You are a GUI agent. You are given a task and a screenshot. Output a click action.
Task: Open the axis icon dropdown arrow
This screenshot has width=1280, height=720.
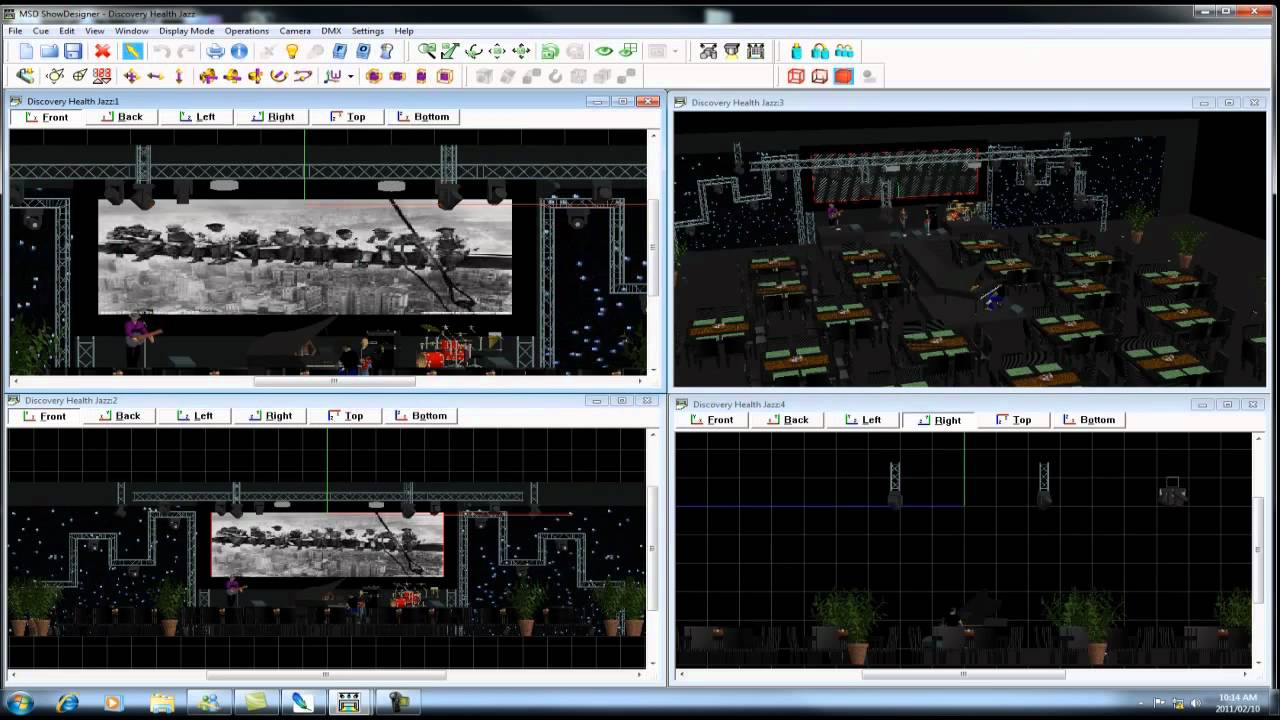[x=350, y=76]
